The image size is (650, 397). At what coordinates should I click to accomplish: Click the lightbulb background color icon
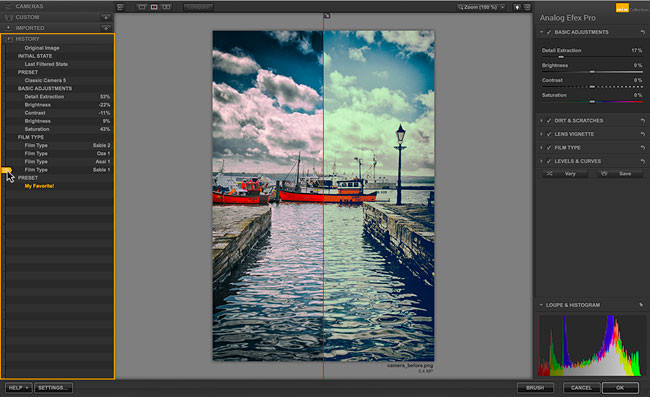517,7
